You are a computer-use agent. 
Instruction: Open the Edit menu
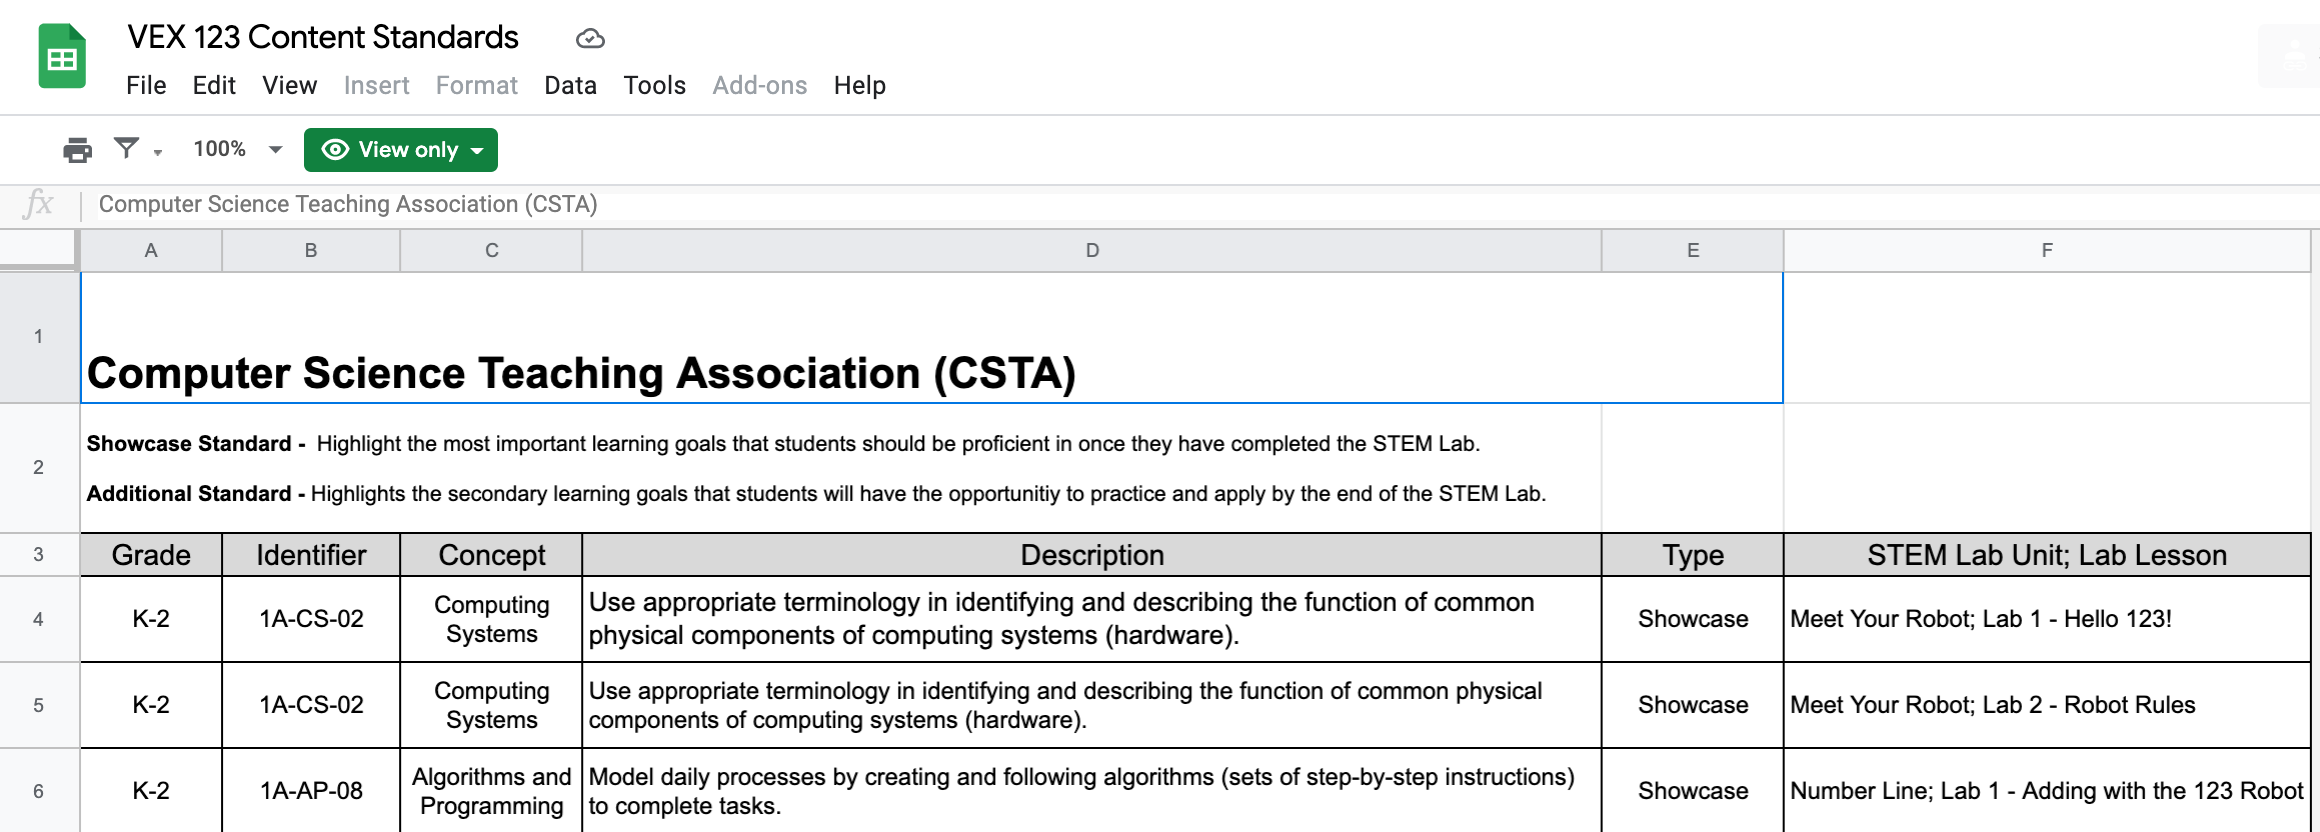pyautogui.click(x=213, y=85)
